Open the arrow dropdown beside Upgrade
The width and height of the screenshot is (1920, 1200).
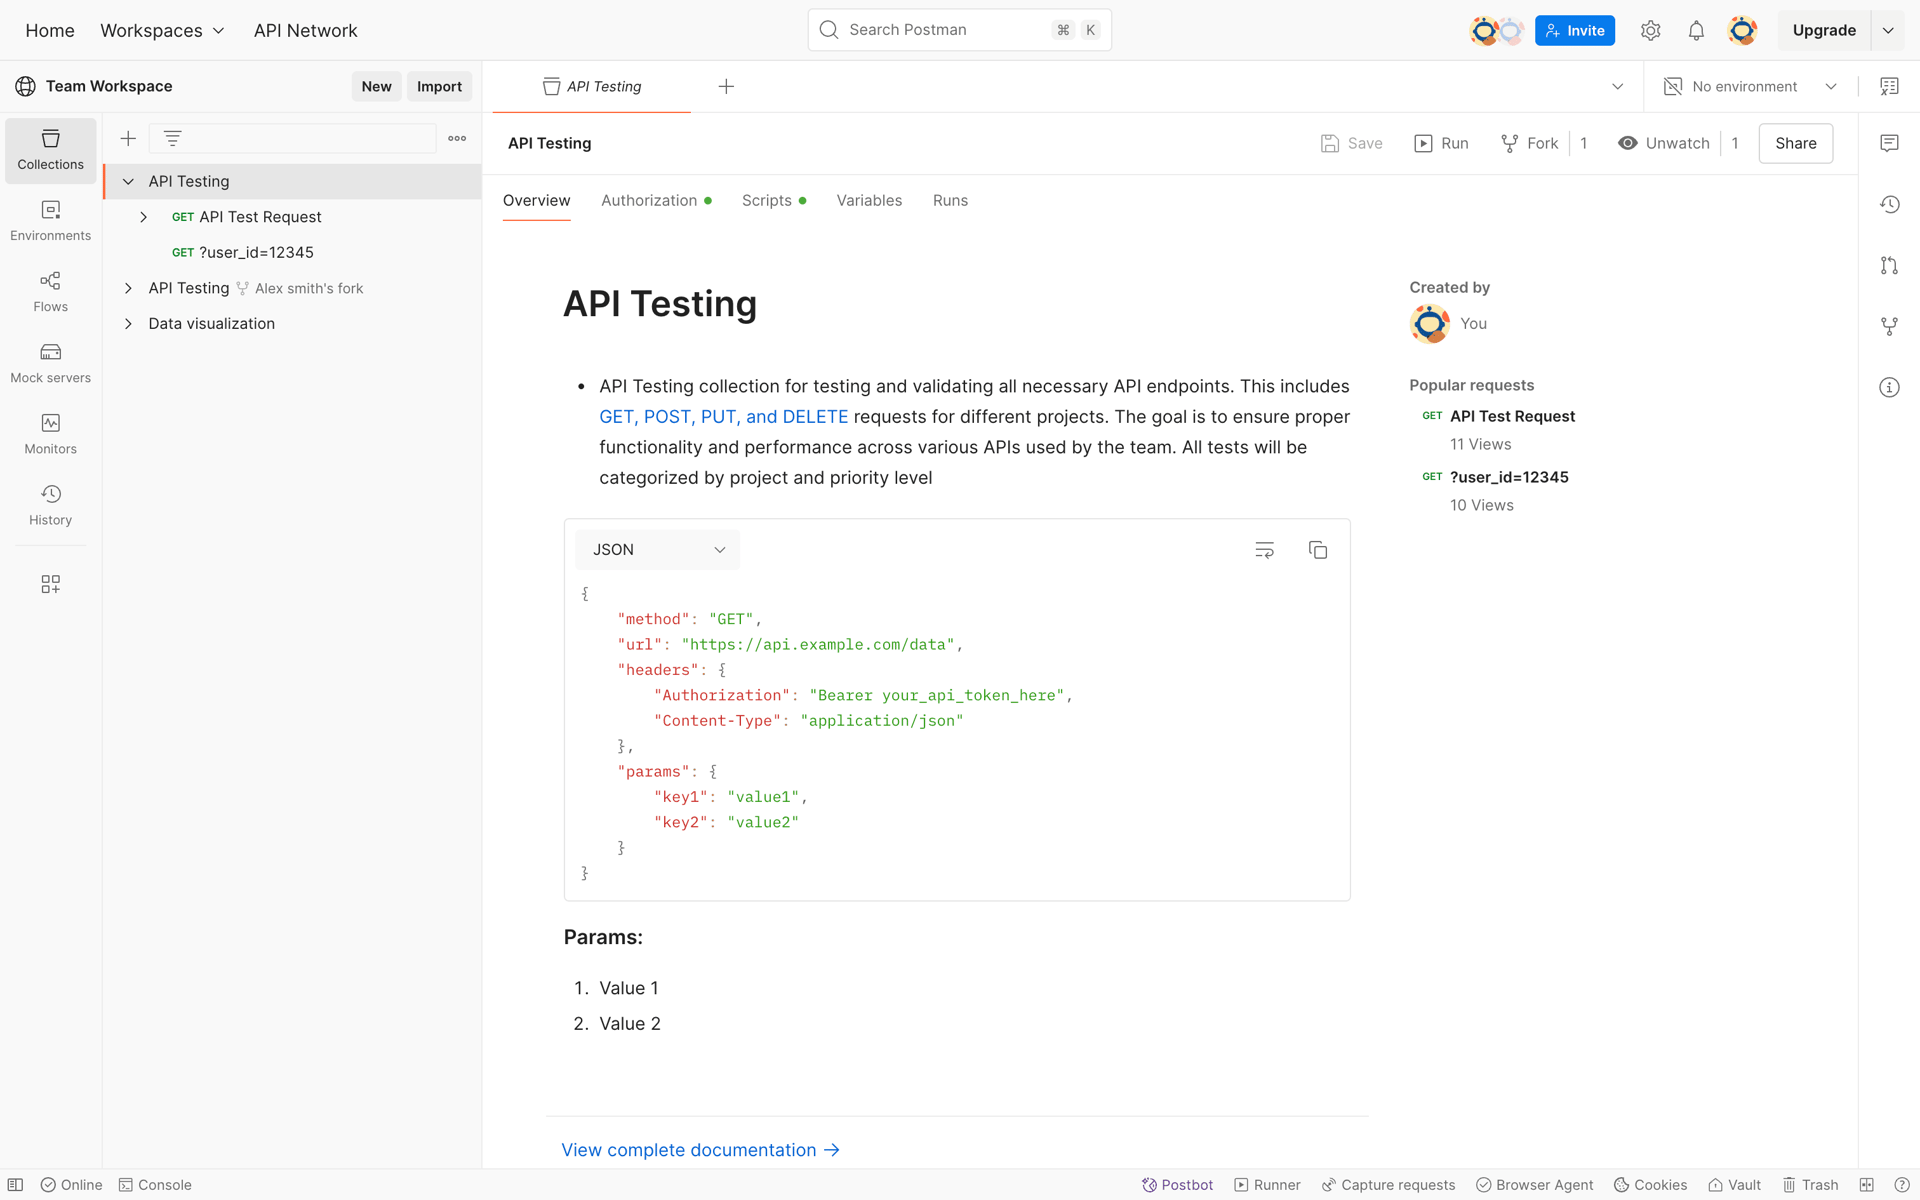pos(1888,30)
